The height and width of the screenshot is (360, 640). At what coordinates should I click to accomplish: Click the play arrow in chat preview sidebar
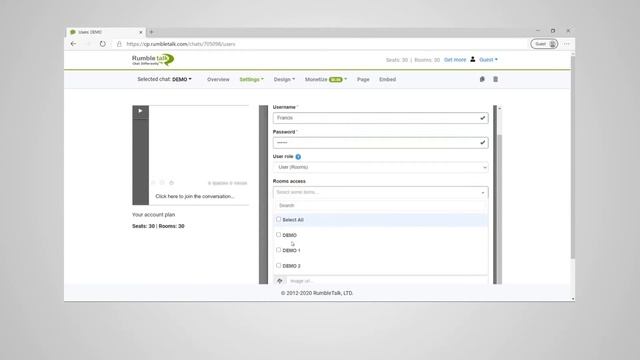pos(140,111)
